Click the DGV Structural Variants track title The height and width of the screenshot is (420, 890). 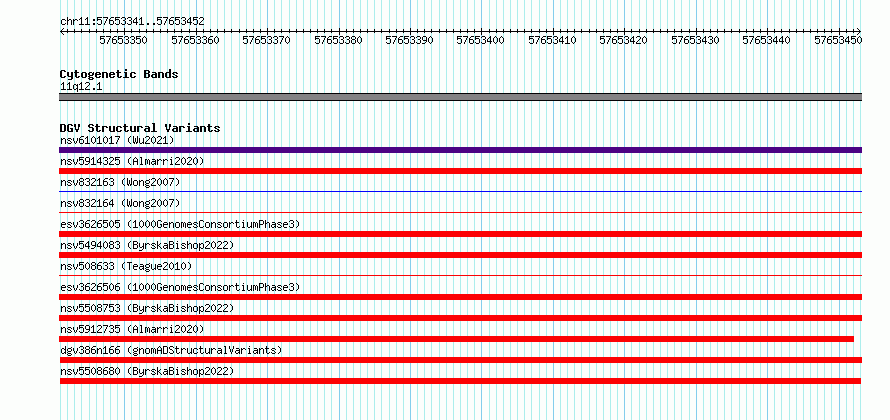coord(140,128)
